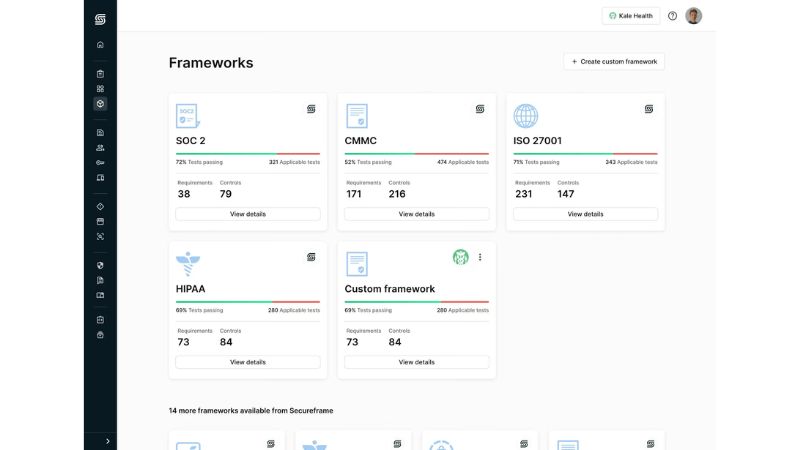Open the shield icon in sidebar
This screenshot has height=450, width=800.
pyautogui.click(x=100, y=265)
